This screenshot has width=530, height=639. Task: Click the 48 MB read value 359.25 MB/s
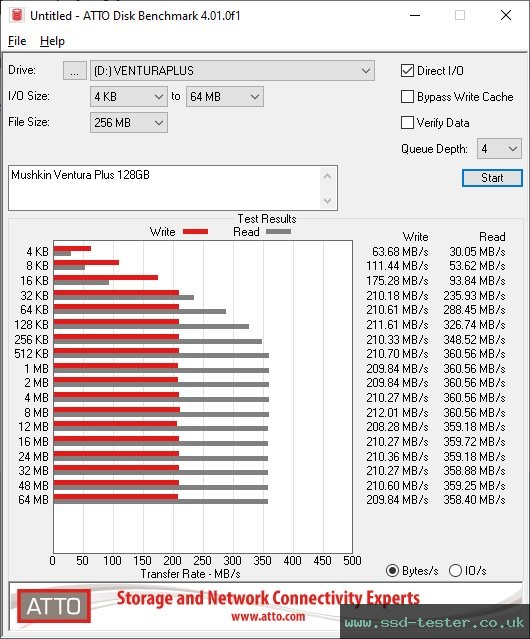point(475,486)
